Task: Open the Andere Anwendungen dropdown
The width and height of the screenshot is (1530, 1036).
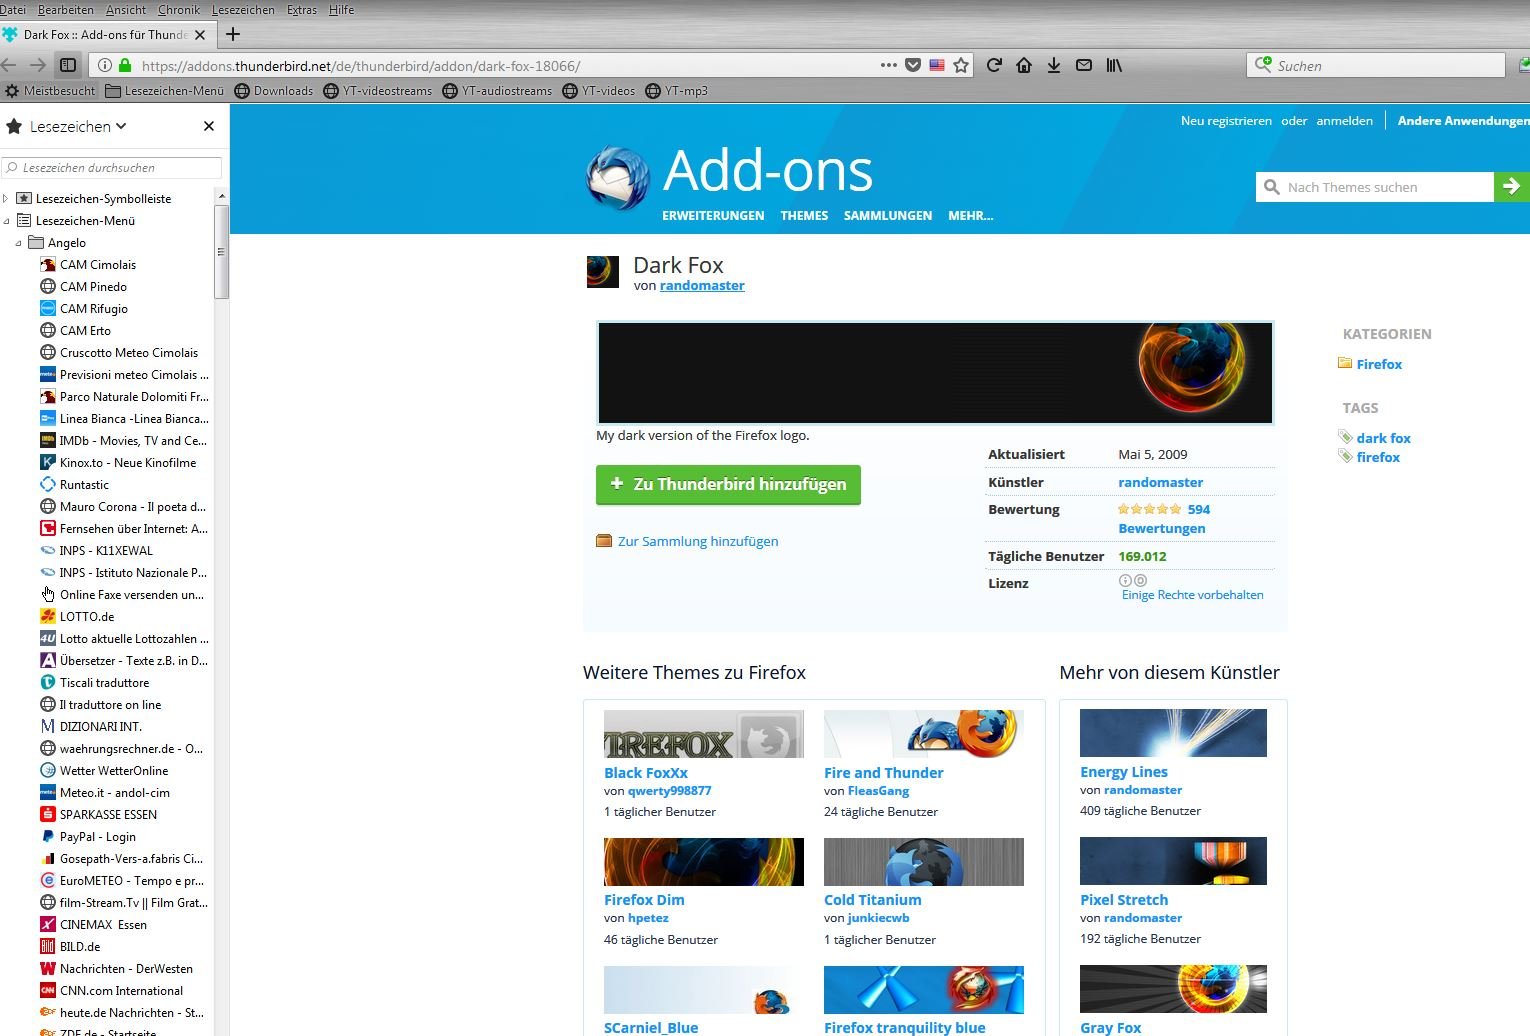Action: tap(1463, 121)
